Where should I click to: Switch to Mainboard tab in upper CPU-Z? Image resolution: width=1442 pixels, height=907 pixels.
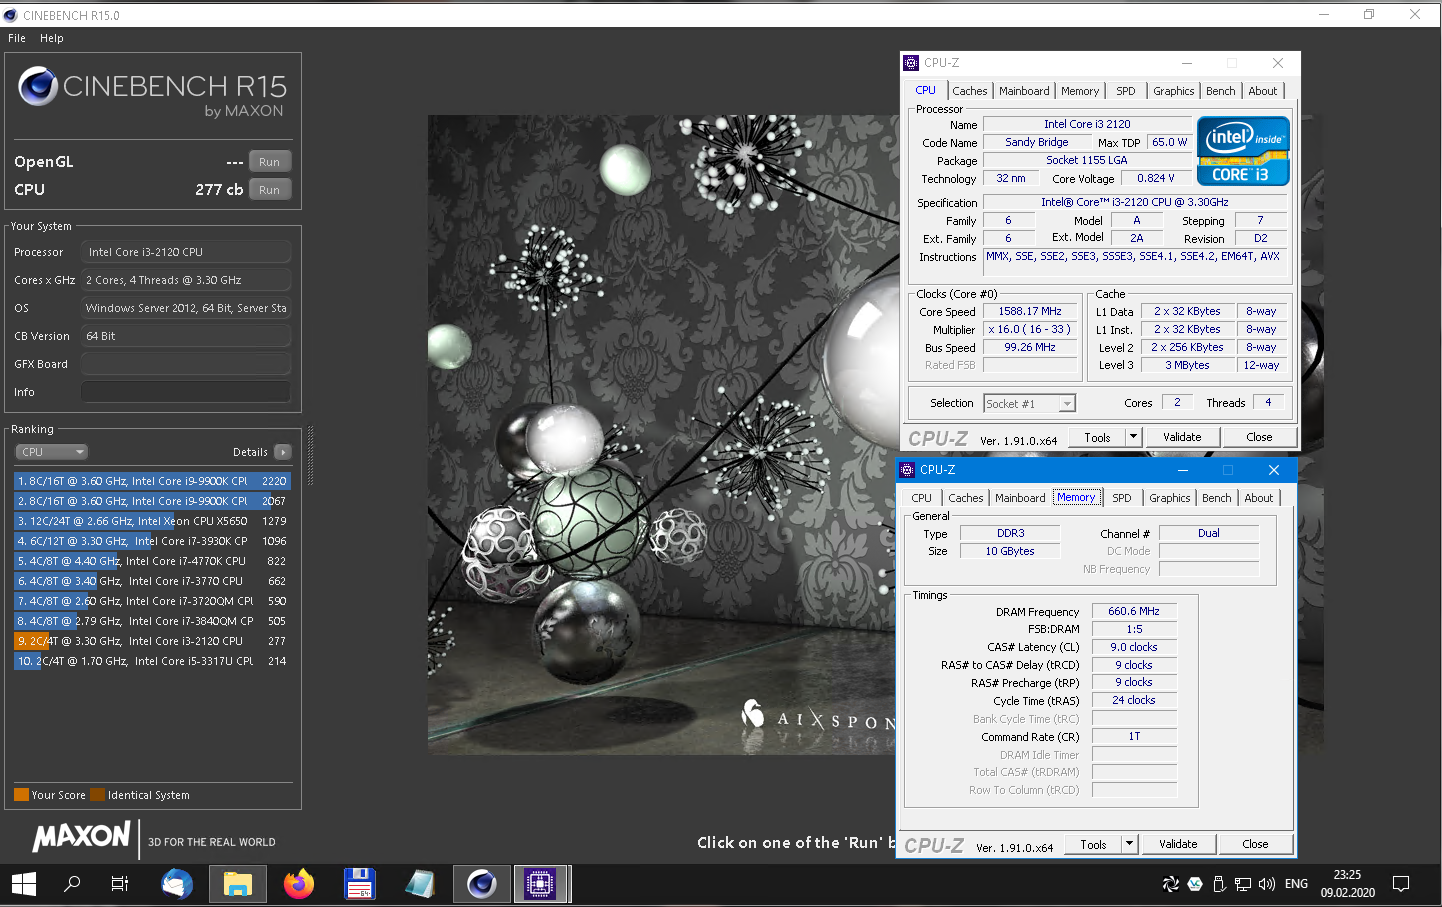click(1024, 91)
